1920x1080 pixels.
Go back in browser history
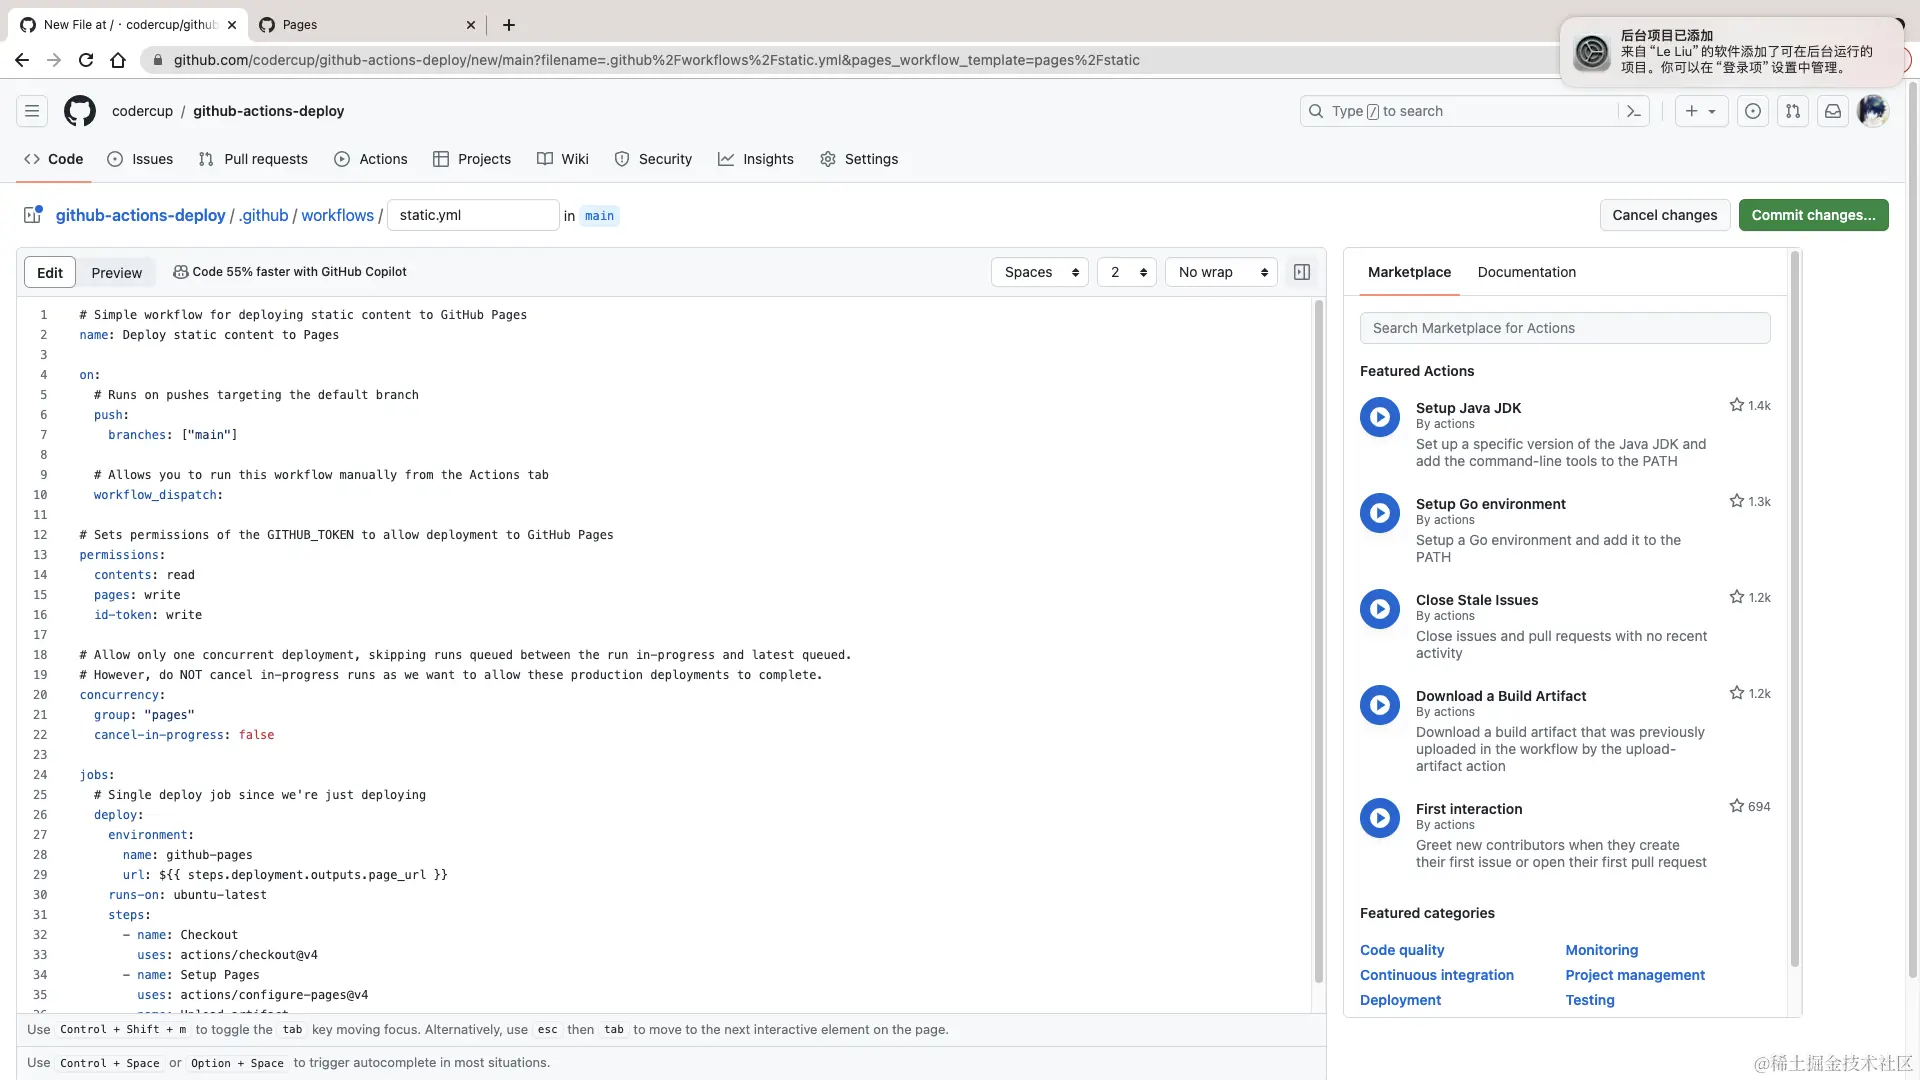[22, 60]
